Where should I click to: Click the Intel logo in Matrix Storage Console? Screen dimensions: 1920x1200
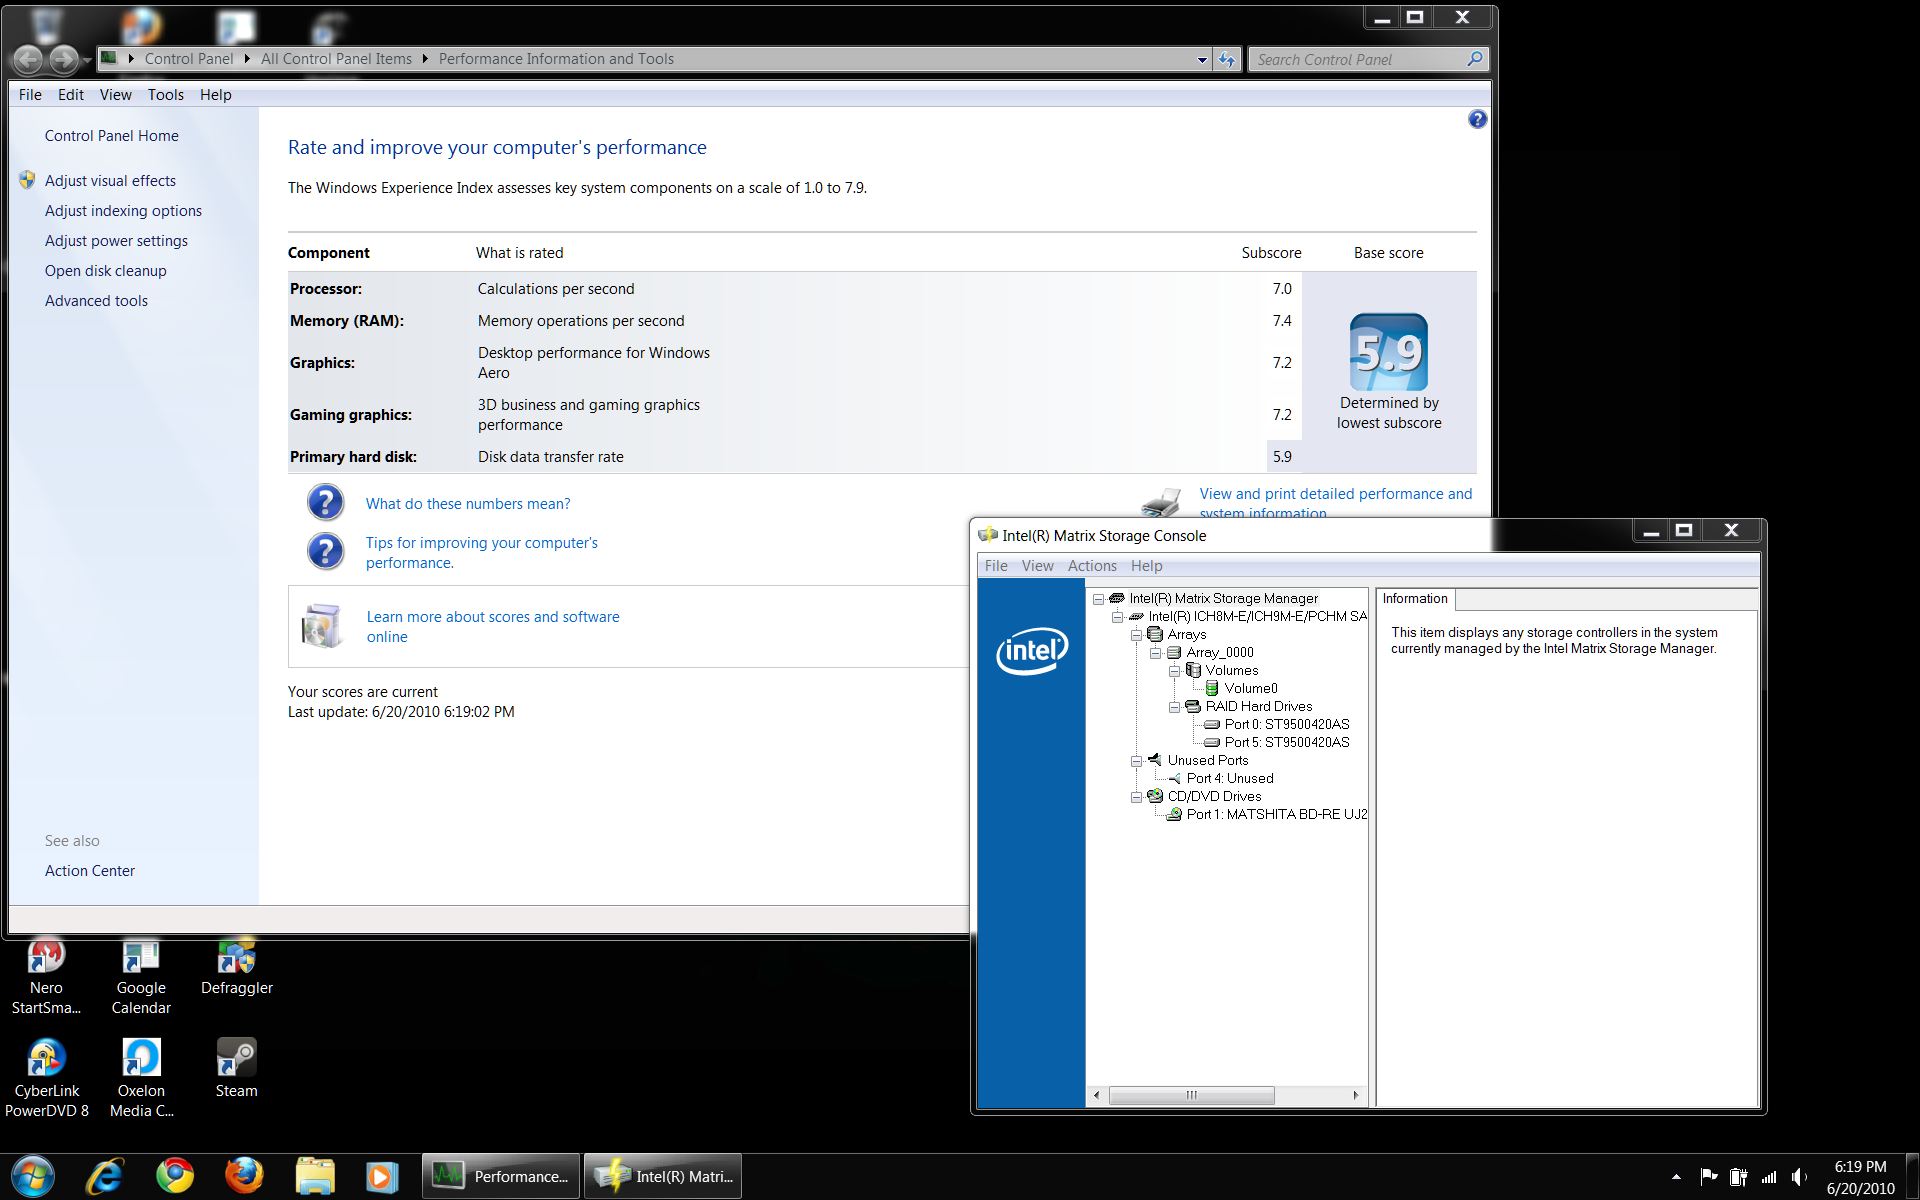pyautogui.click(x=1031, y=651)
